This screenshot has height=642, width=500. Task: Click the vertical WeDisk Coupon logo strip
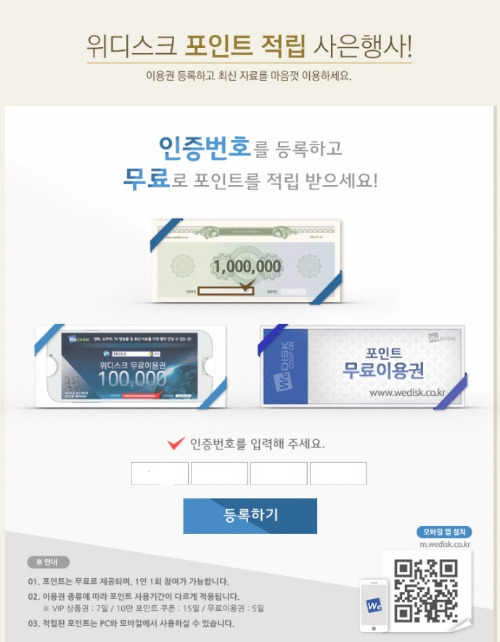pos(285,366)
